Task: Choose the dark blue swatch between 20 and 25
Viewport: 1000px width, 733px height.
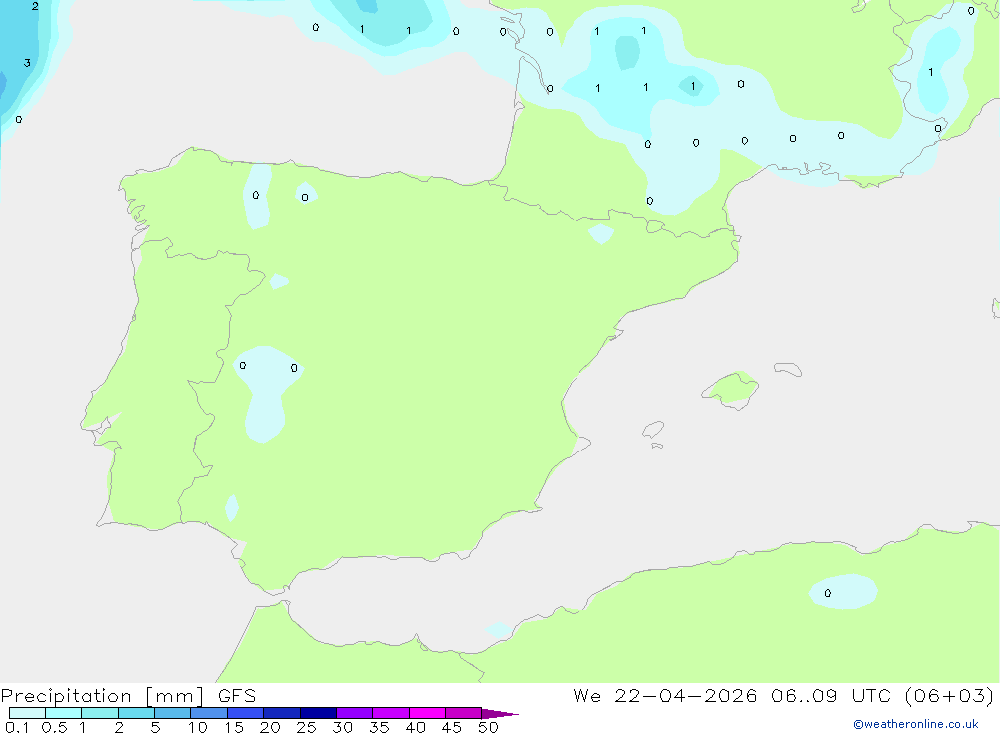Action: pos(282,713)
